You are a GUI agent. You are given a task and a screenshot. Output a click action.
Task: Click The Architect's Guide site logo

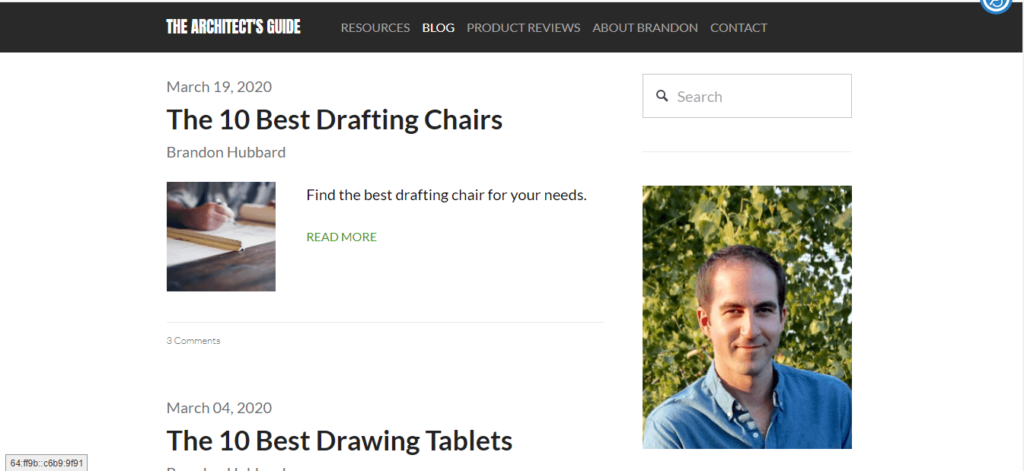click(x=233, y=27)
